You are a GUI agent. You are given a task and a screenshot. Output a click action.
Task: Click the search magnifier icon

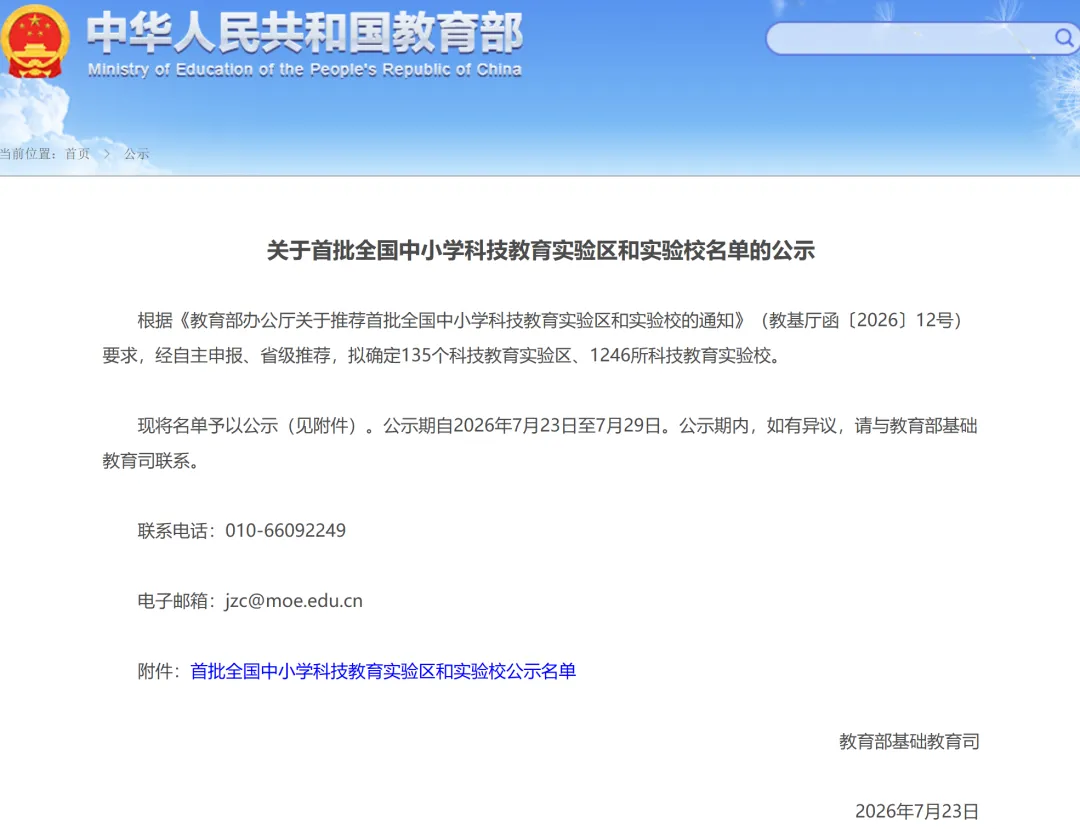pyautogui.click(x=1064, y=37)
